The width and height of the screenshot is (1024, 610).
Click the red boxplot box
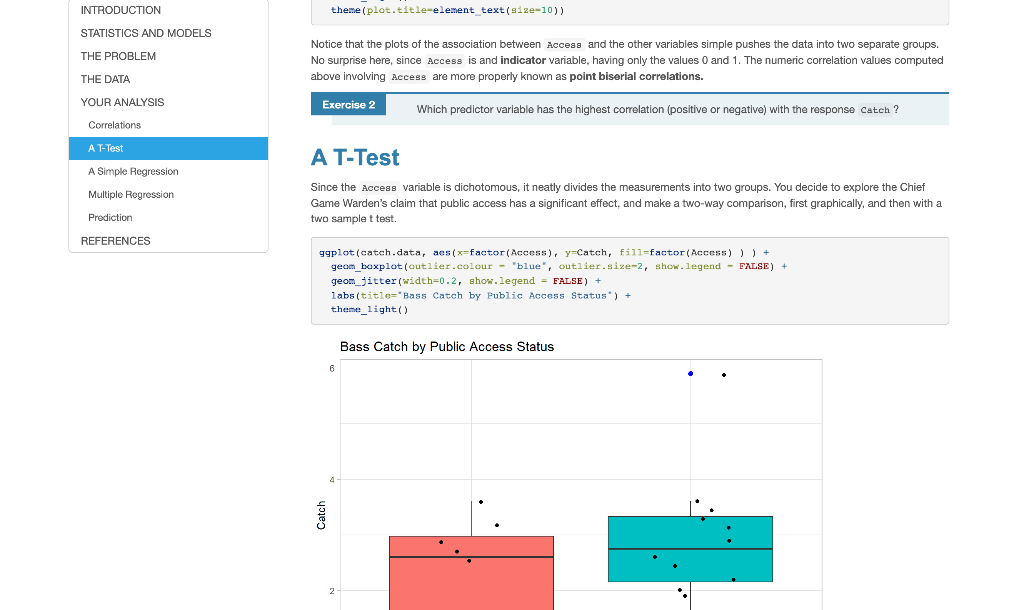tap(471, 575)
